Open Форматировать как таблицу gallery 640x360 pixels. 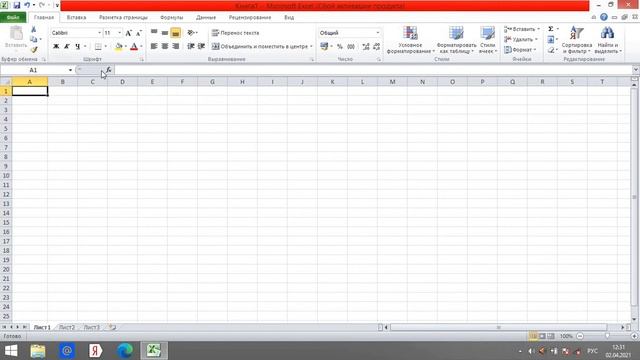(456, 40)
